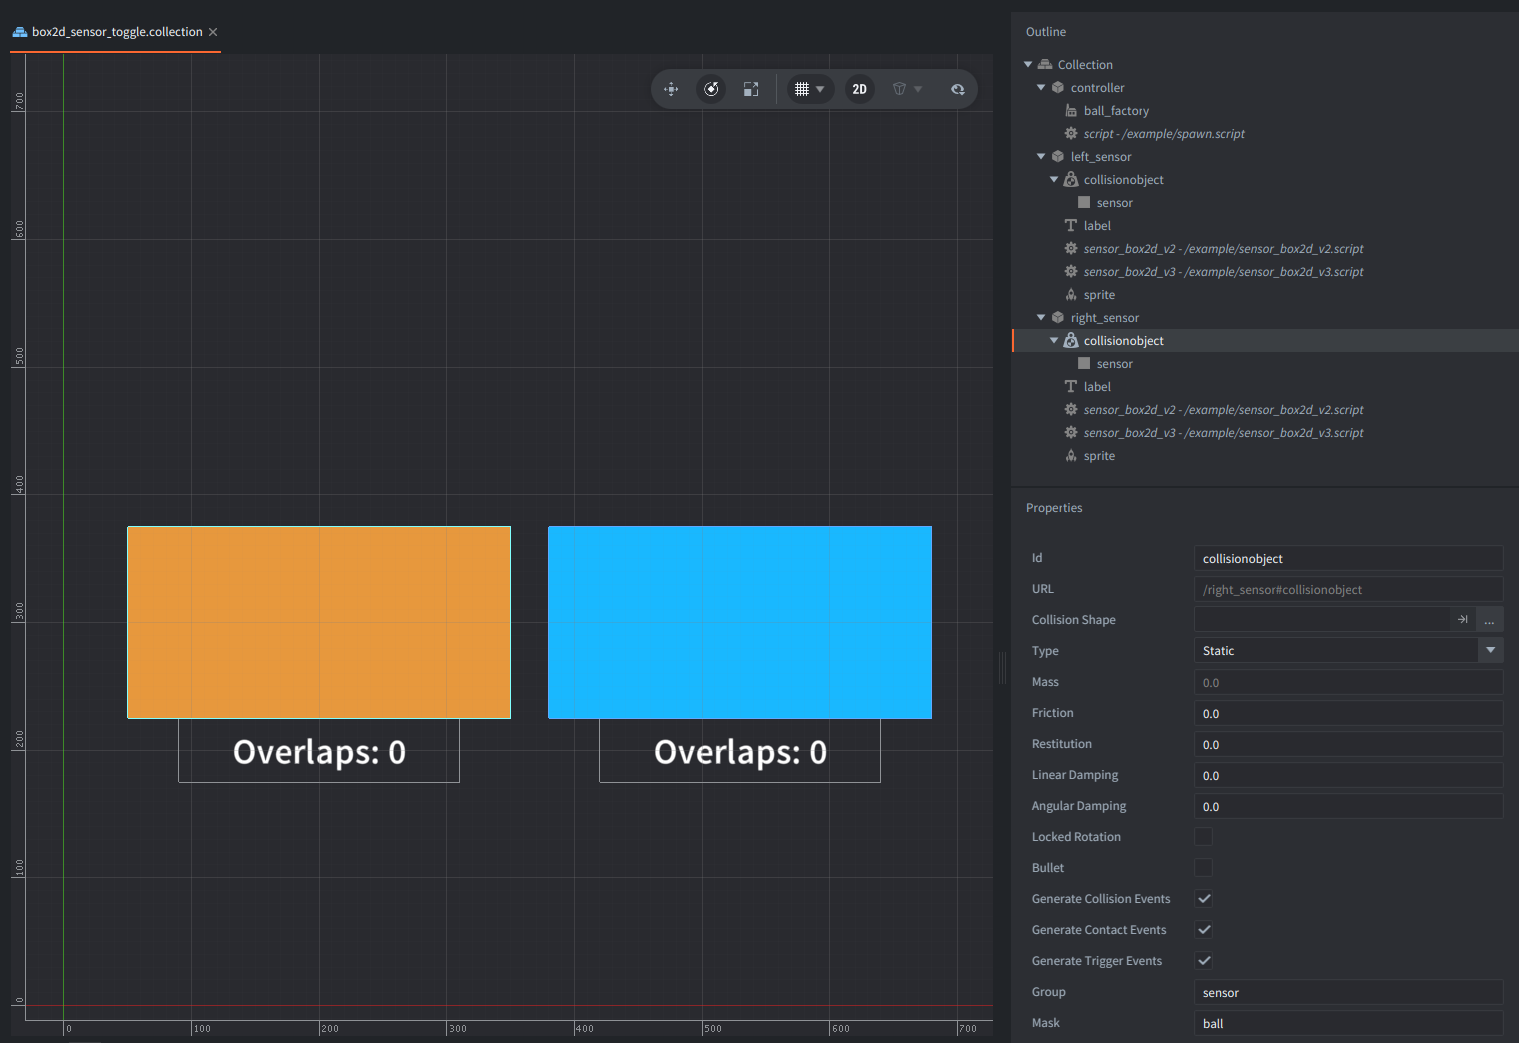Click the Collision Shape open-resource arrow button
This screenshot has height=1043, width=1519.
pyautogui.click(x=1463, y=620)
